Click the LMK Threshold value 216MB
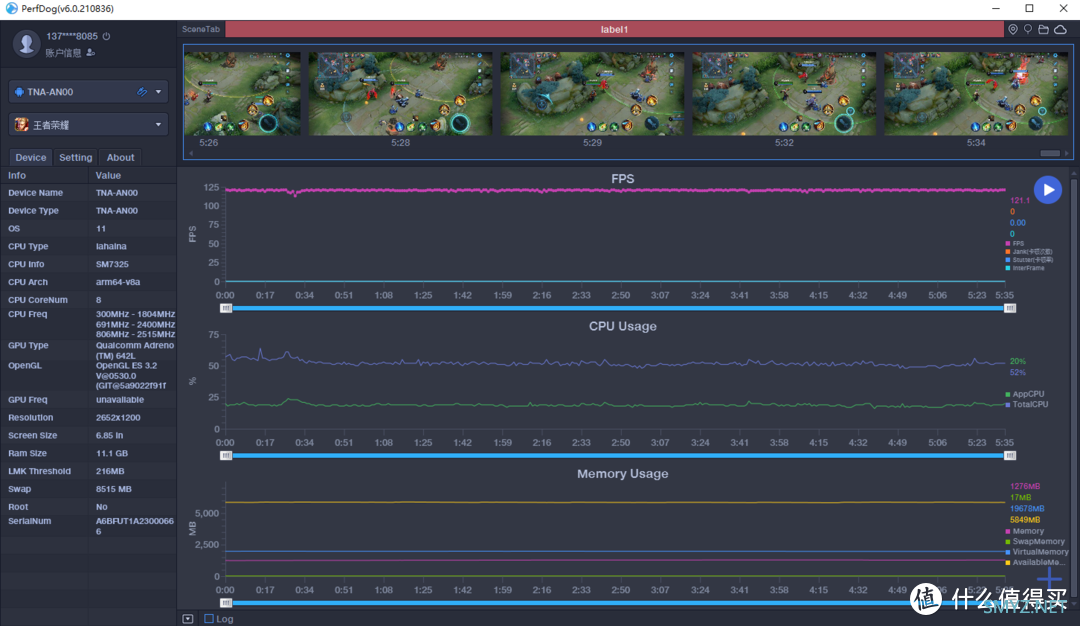Image resolution: width=1080 pixels, height=626 pixels. [110, 472]
